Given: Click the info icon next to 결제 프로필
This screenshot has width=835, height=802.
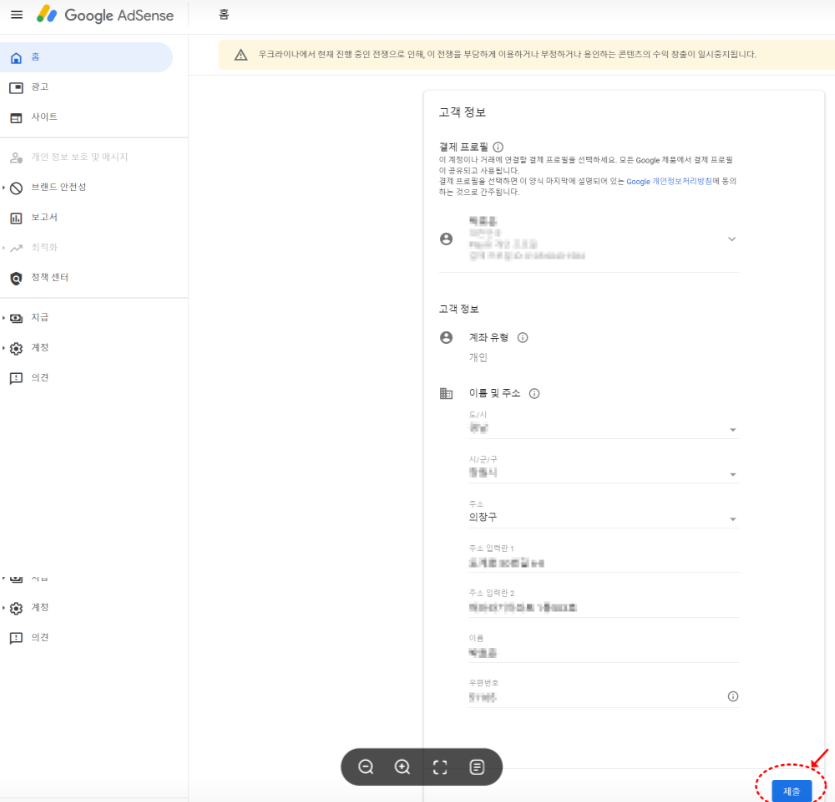Looking at the screenshot, I should click(x=498, y=147).
